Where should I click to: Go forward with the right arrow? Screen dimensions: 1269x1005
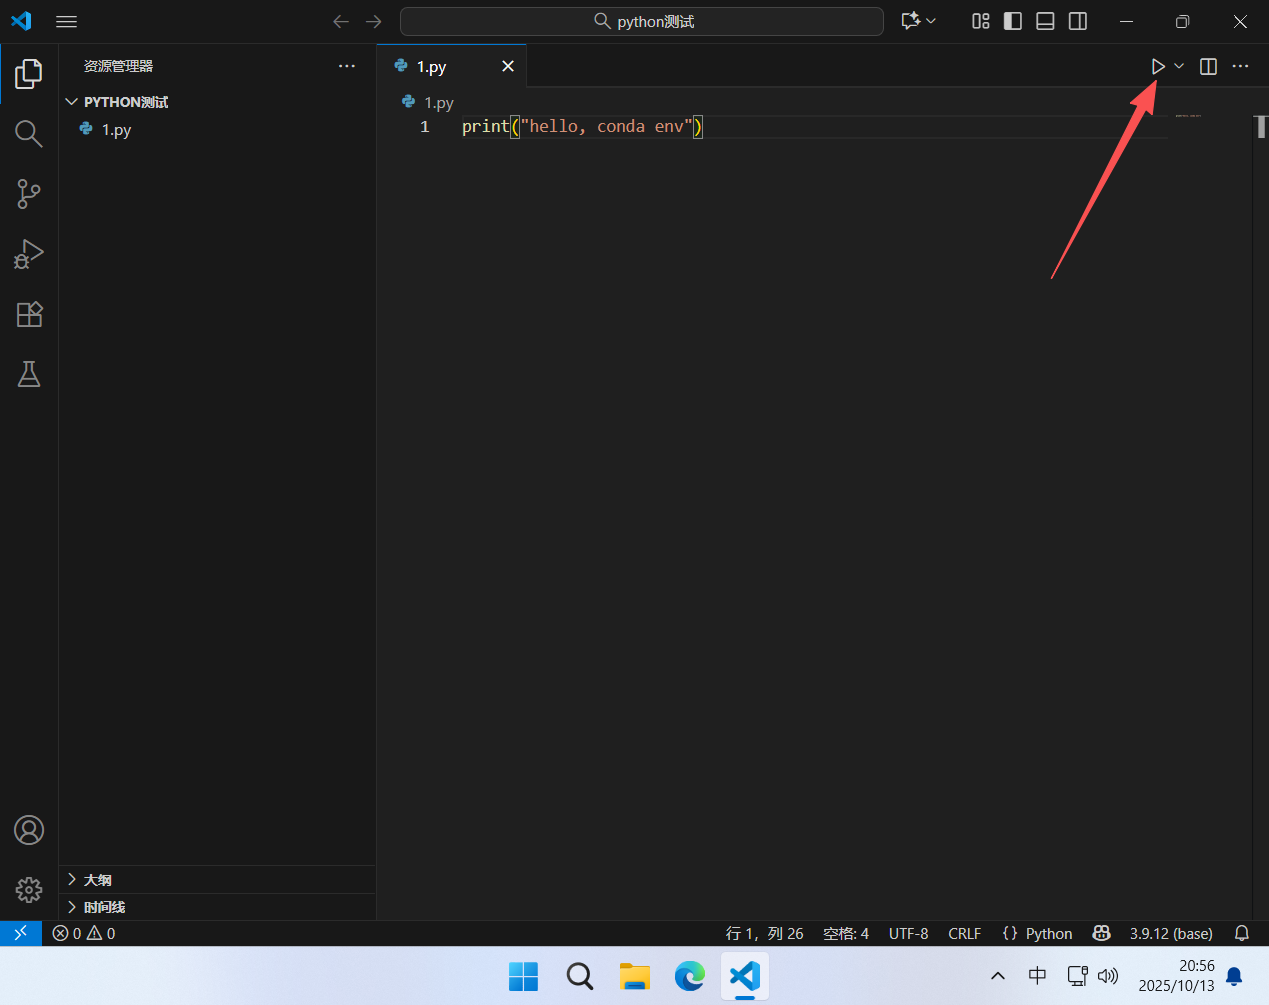374,21
